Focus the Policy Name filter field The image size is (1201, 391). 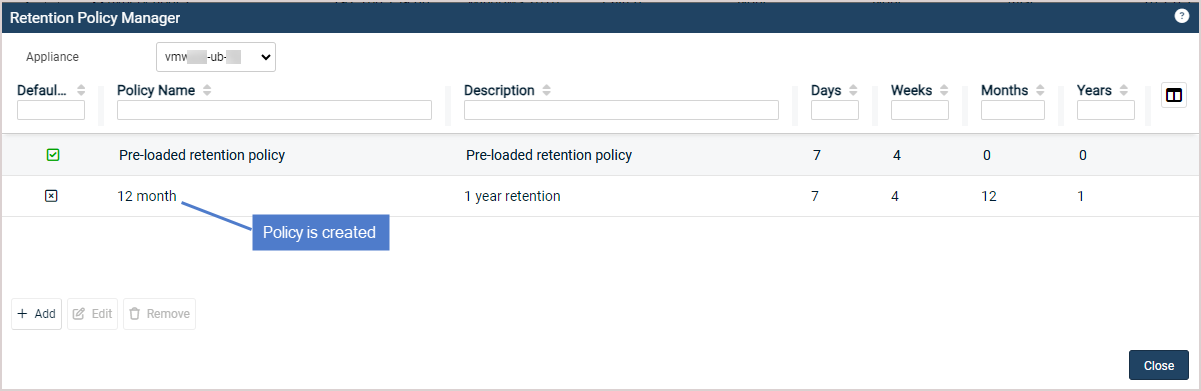pyautogui.click(x=274, y=110)
